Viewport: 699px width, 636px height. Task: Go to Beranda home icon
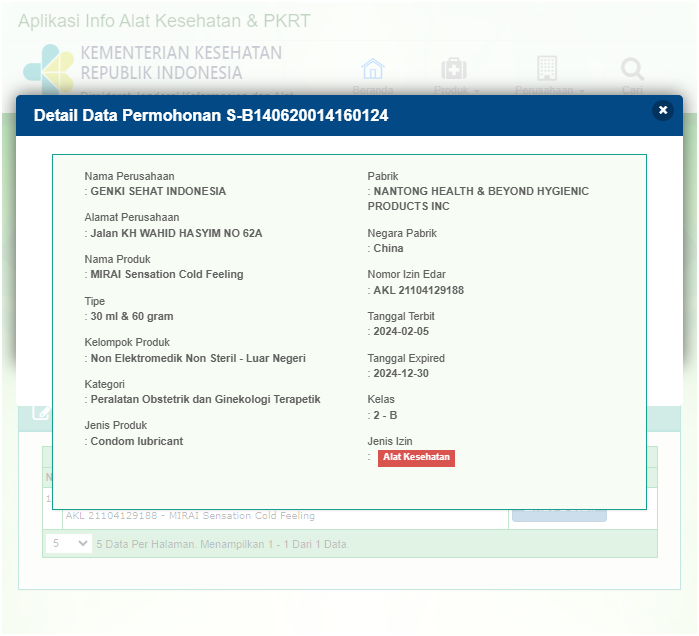tap(373, 70)
